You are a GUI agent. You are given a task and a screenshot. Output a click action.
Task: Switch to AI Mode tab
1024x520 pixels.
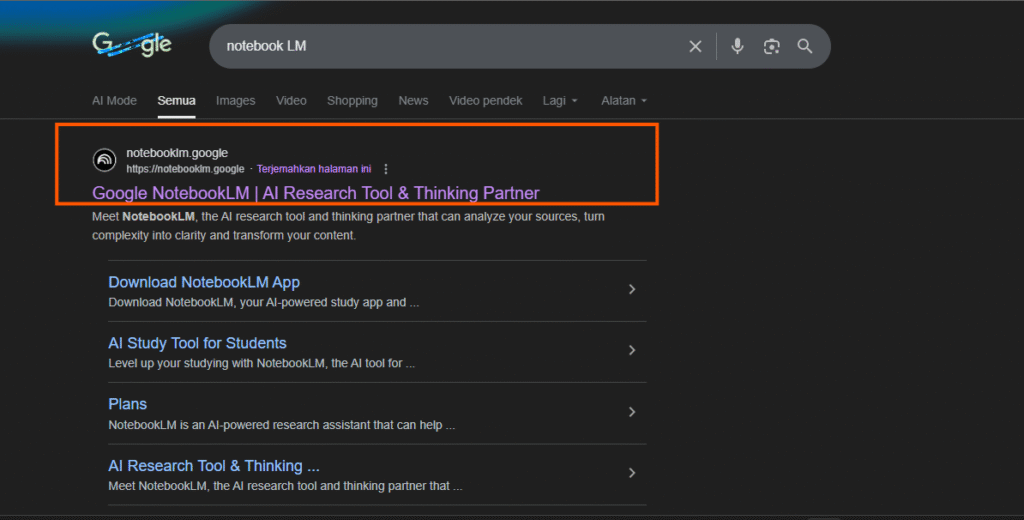[x=114, y=101]
